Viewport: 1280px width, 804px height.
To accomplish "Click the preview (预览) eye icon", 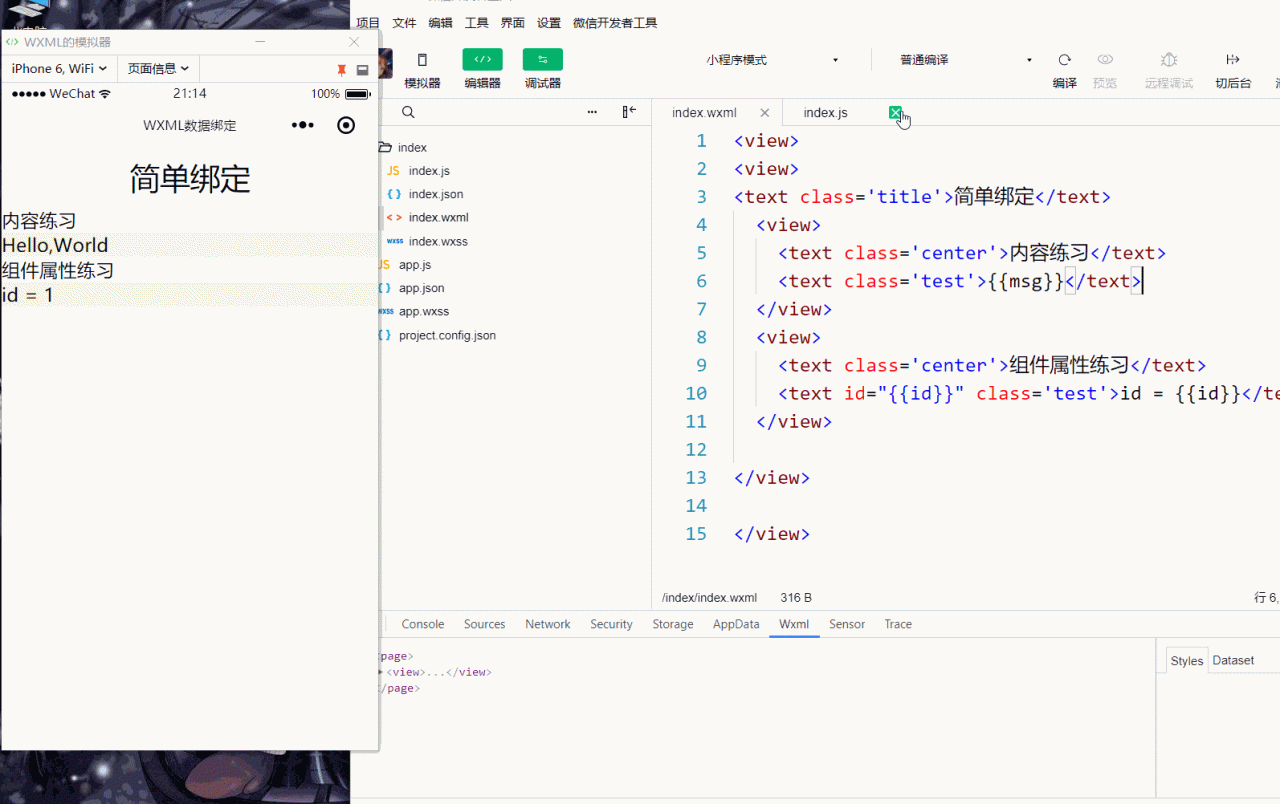I will 1105,60.
